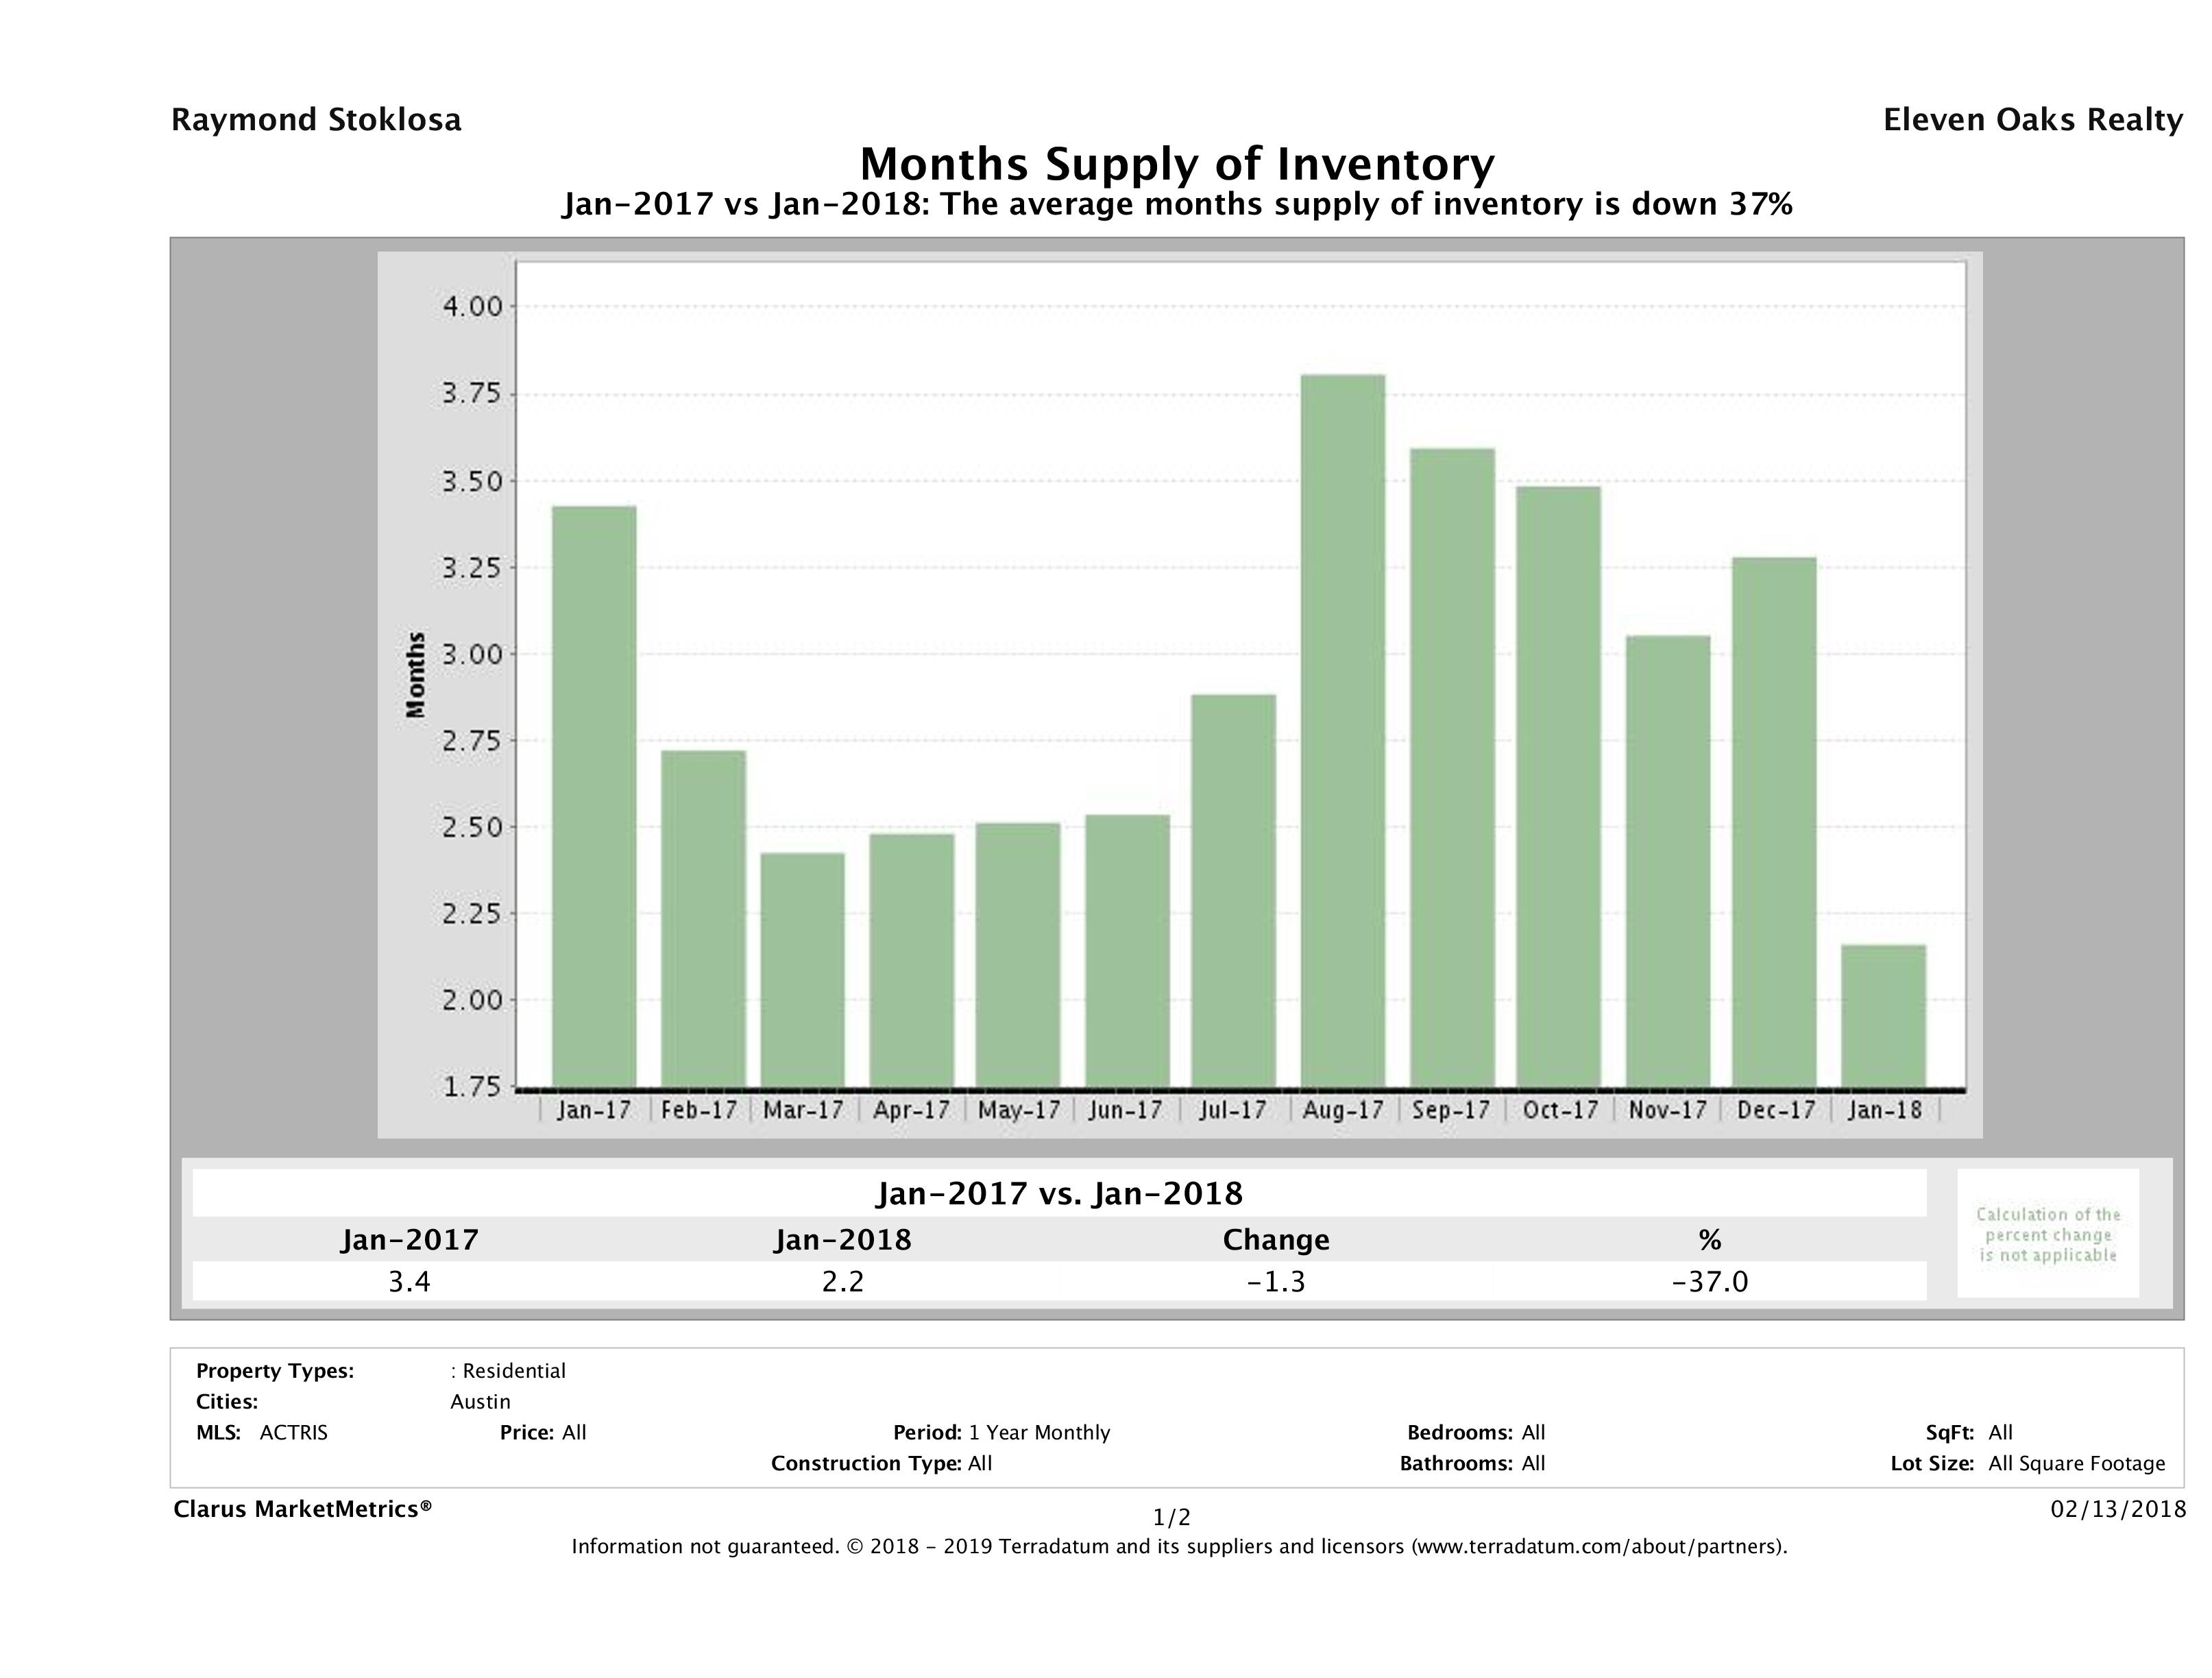This screenshot has height=1678, width=2212.
Task: Click the Sep-17 axis label
Action: point(1450,1110)
